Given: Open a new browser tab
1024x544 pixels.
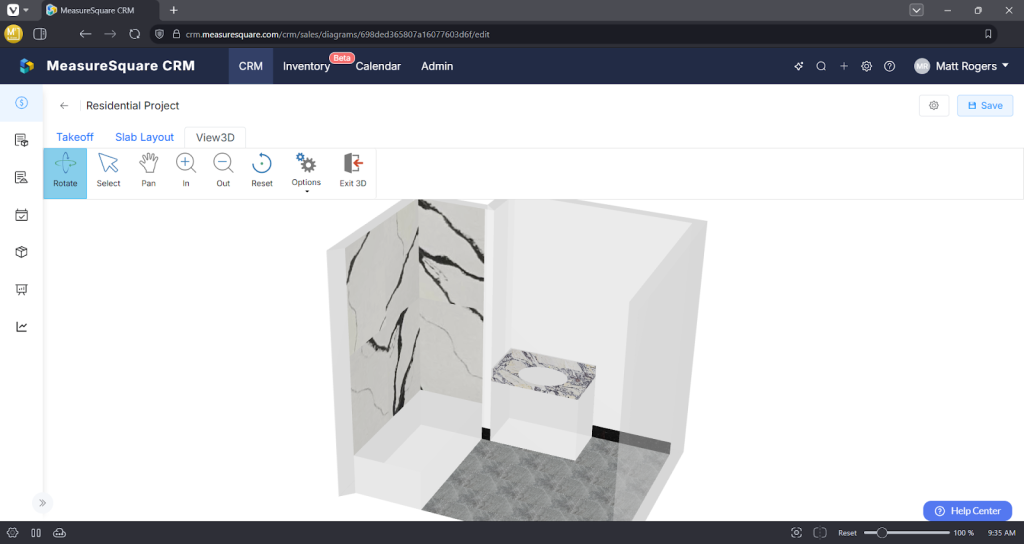Looking at the screenshot, I should (x=173, y=10).
